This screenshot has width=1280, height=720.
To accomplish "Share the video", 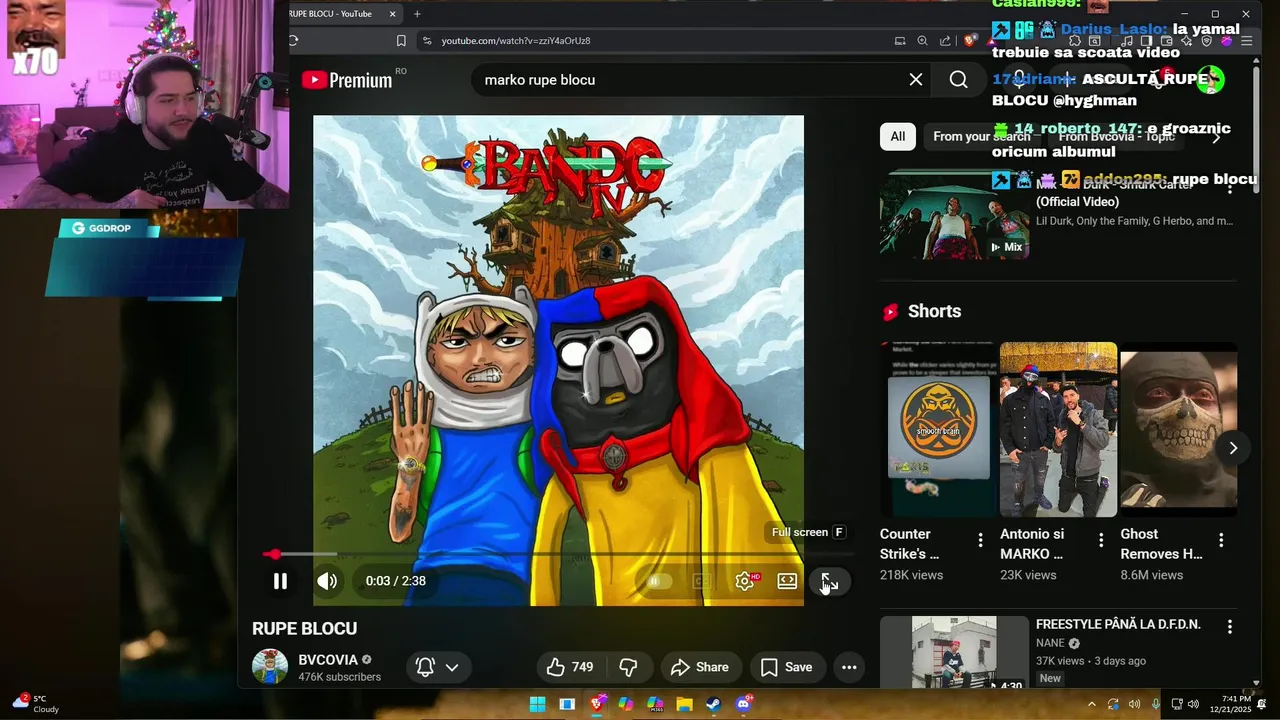I will (x=700, y=667).
